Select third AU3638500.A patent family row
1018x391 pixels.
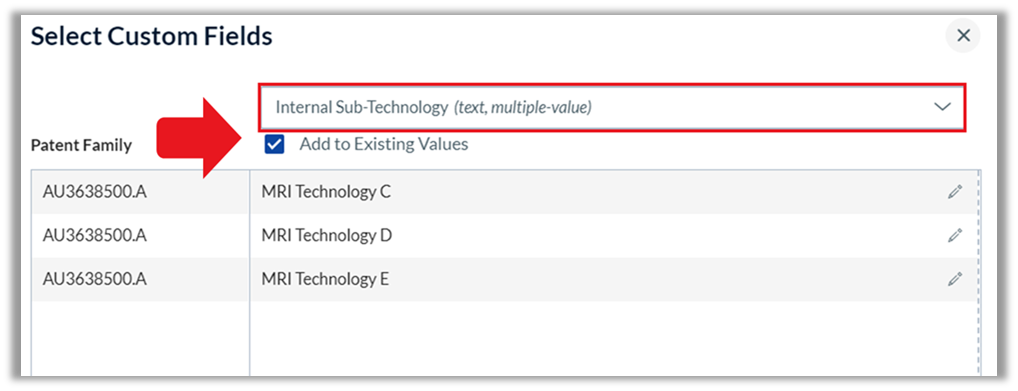pos(140,279)
